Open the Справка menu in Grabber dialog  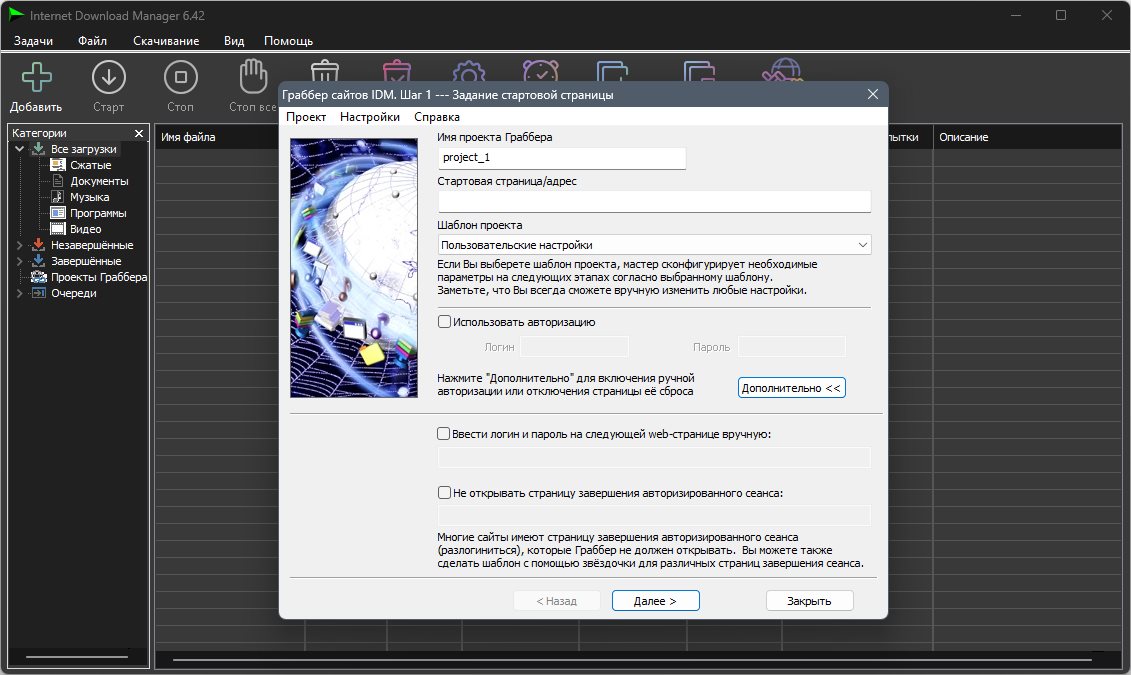[x=437, y=117]
